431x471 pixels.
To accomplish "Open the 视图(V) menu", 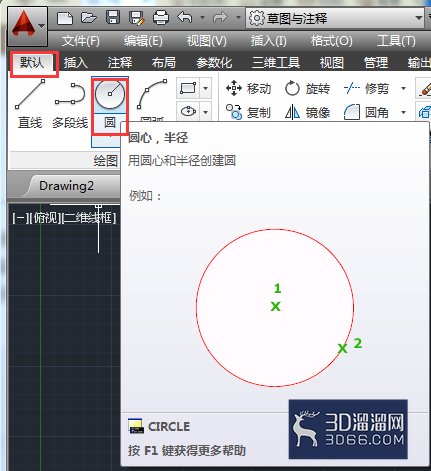I will [206, 41].
